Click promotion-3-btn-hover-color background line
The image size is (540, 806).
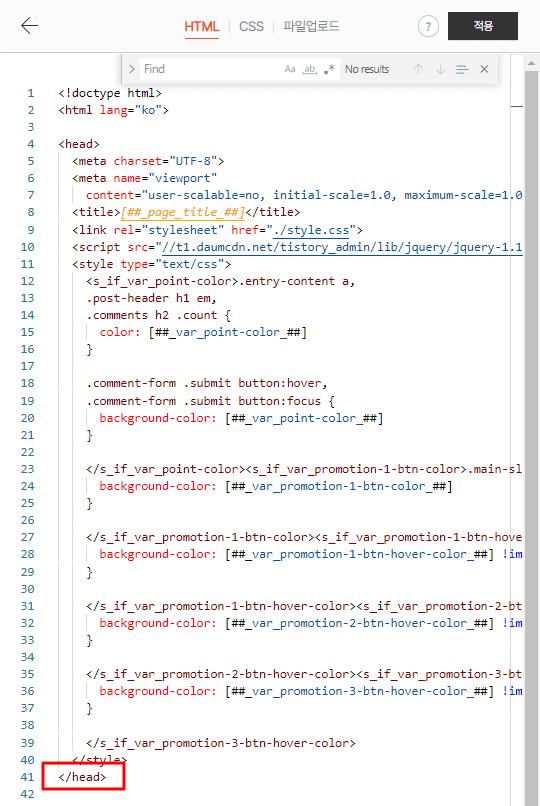(311, 691)
